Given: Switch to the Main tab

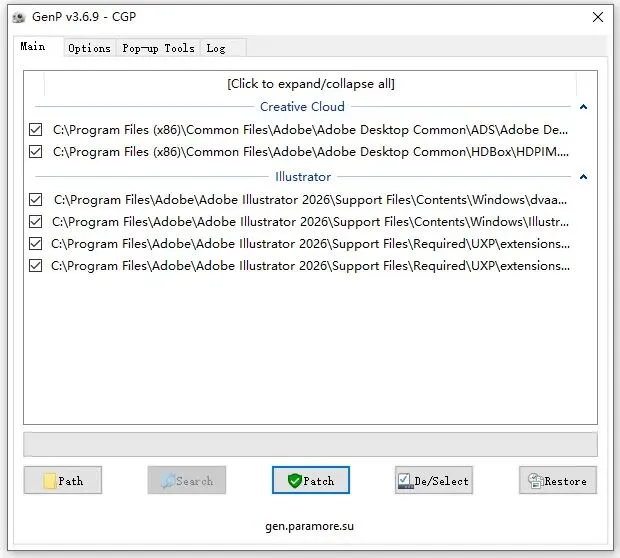Looking at the screenshot, I should [x=38, y=46].
